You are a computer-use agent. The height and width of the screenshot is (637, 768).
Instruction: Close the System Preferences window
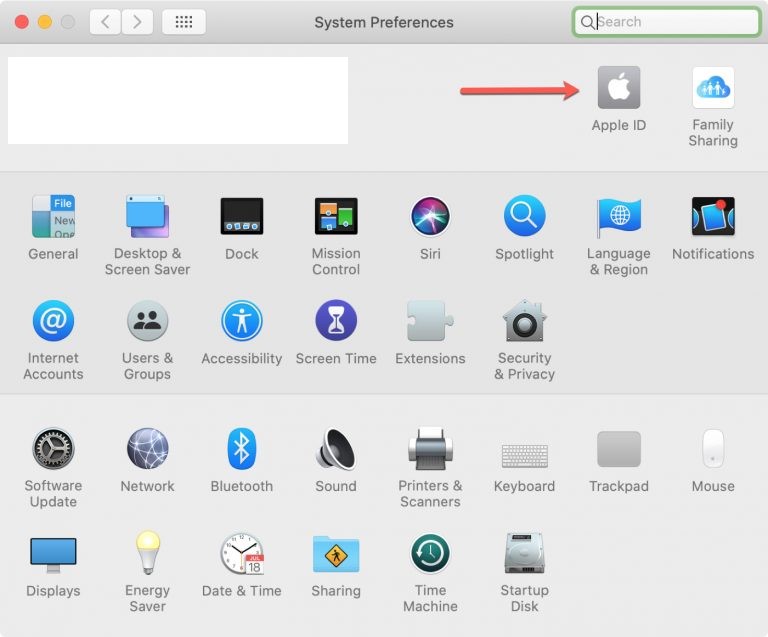click(x=22, y=22)
